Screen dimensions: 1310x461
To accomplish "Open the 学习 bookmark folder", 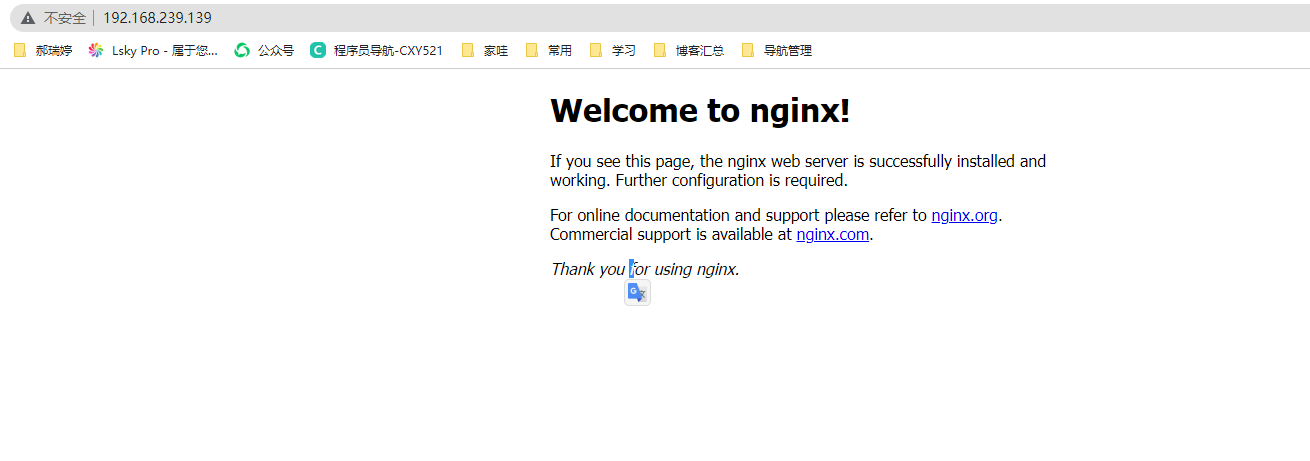I will (x=613, y=50).
